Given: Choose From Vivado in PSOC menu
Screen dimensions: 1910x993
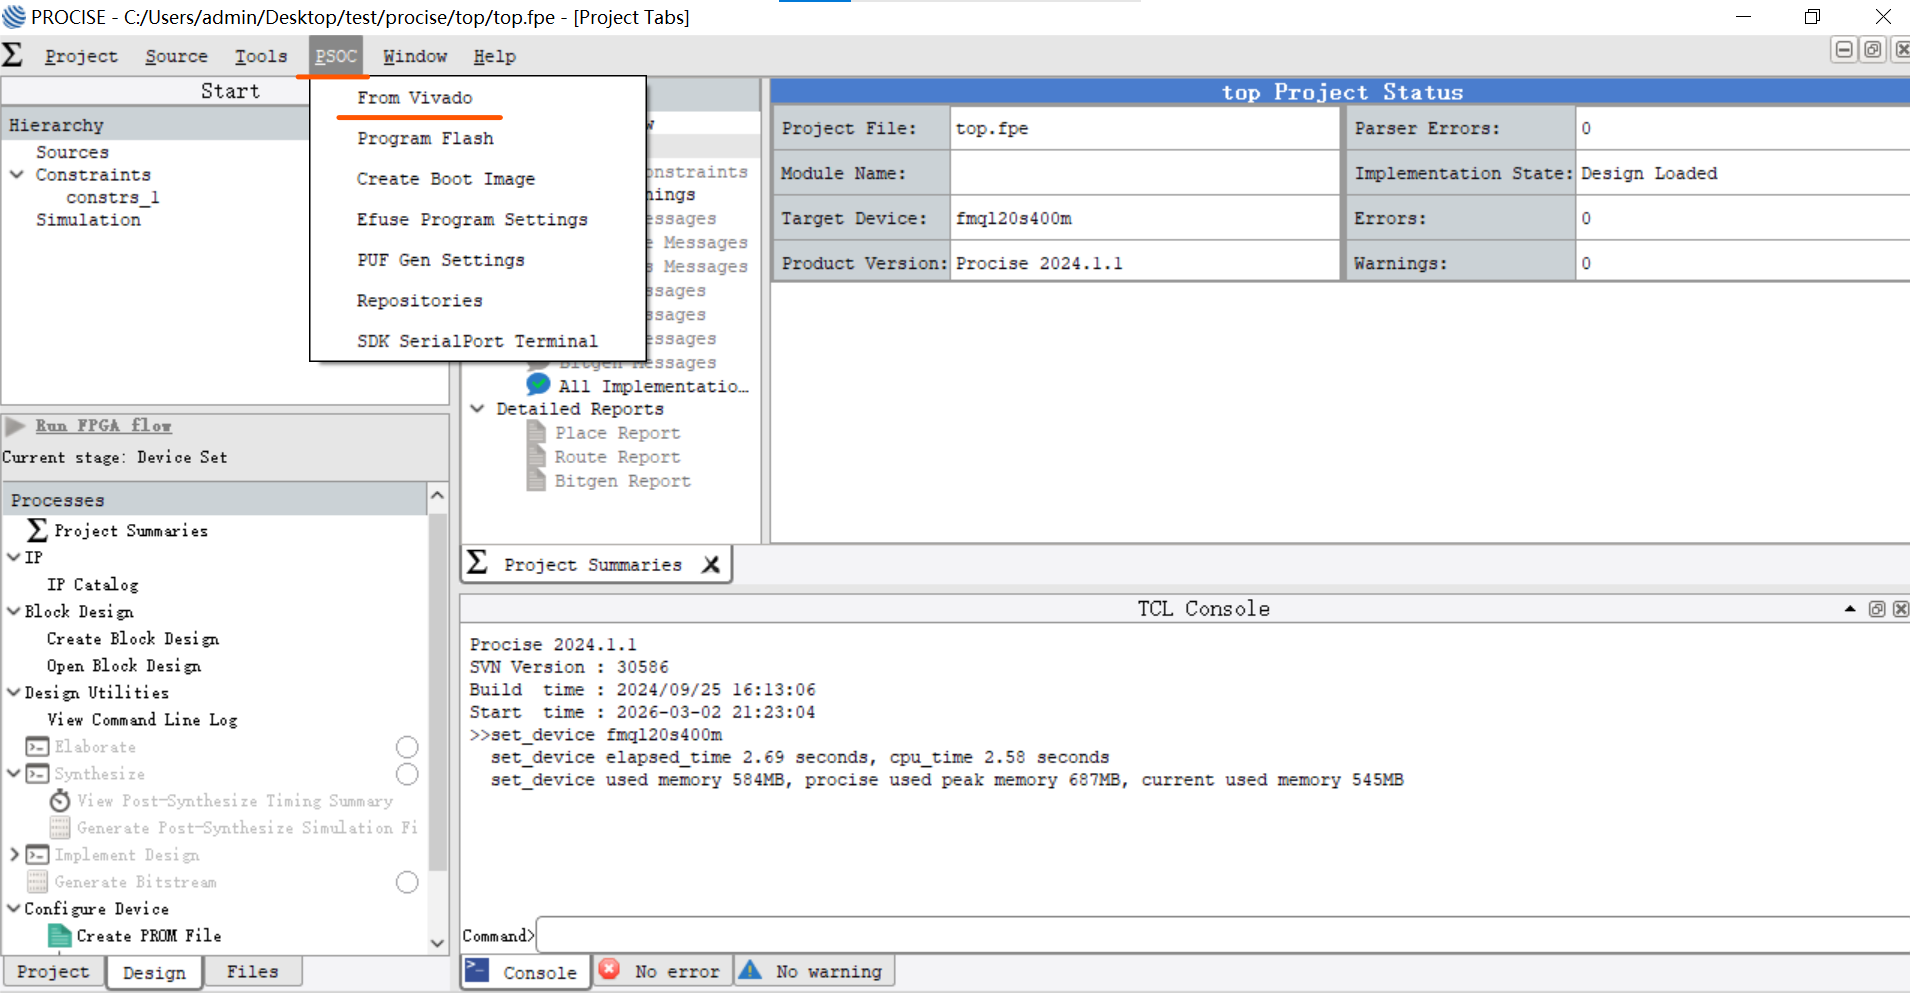Looking at the screenshot, I should coord(414,98).
